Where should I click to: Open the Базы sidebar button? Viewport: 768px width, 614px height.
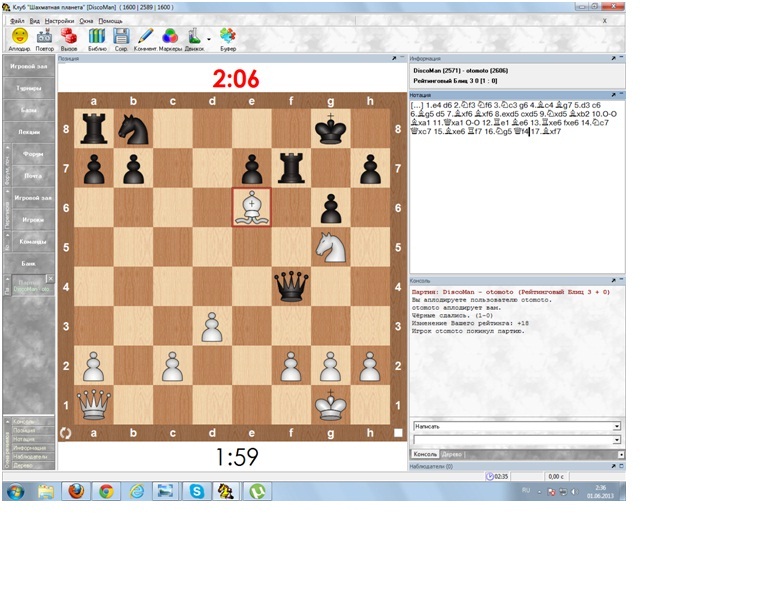[28, 110]
